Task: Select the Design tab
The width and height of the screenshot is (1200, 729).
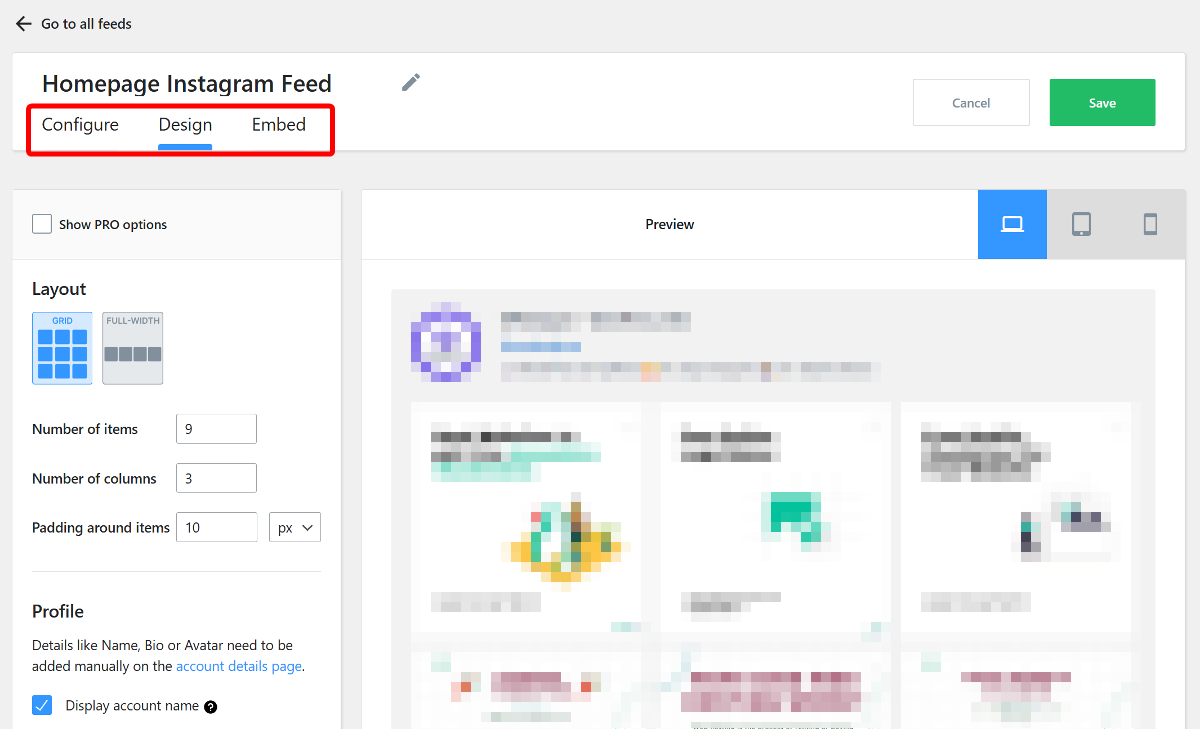Action: pyautogui.click(x=185, y=125)
